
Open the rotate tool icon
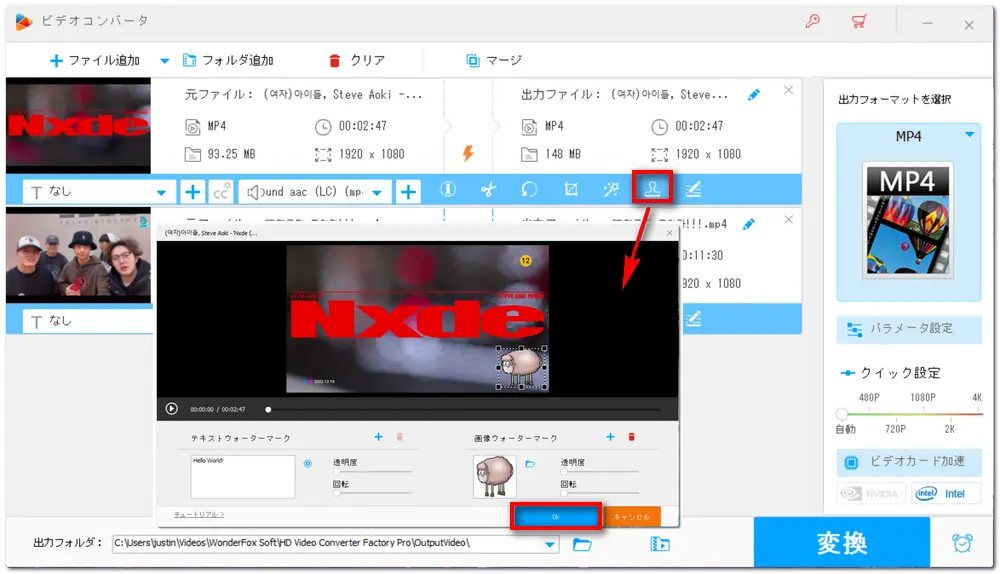point(529,190)
